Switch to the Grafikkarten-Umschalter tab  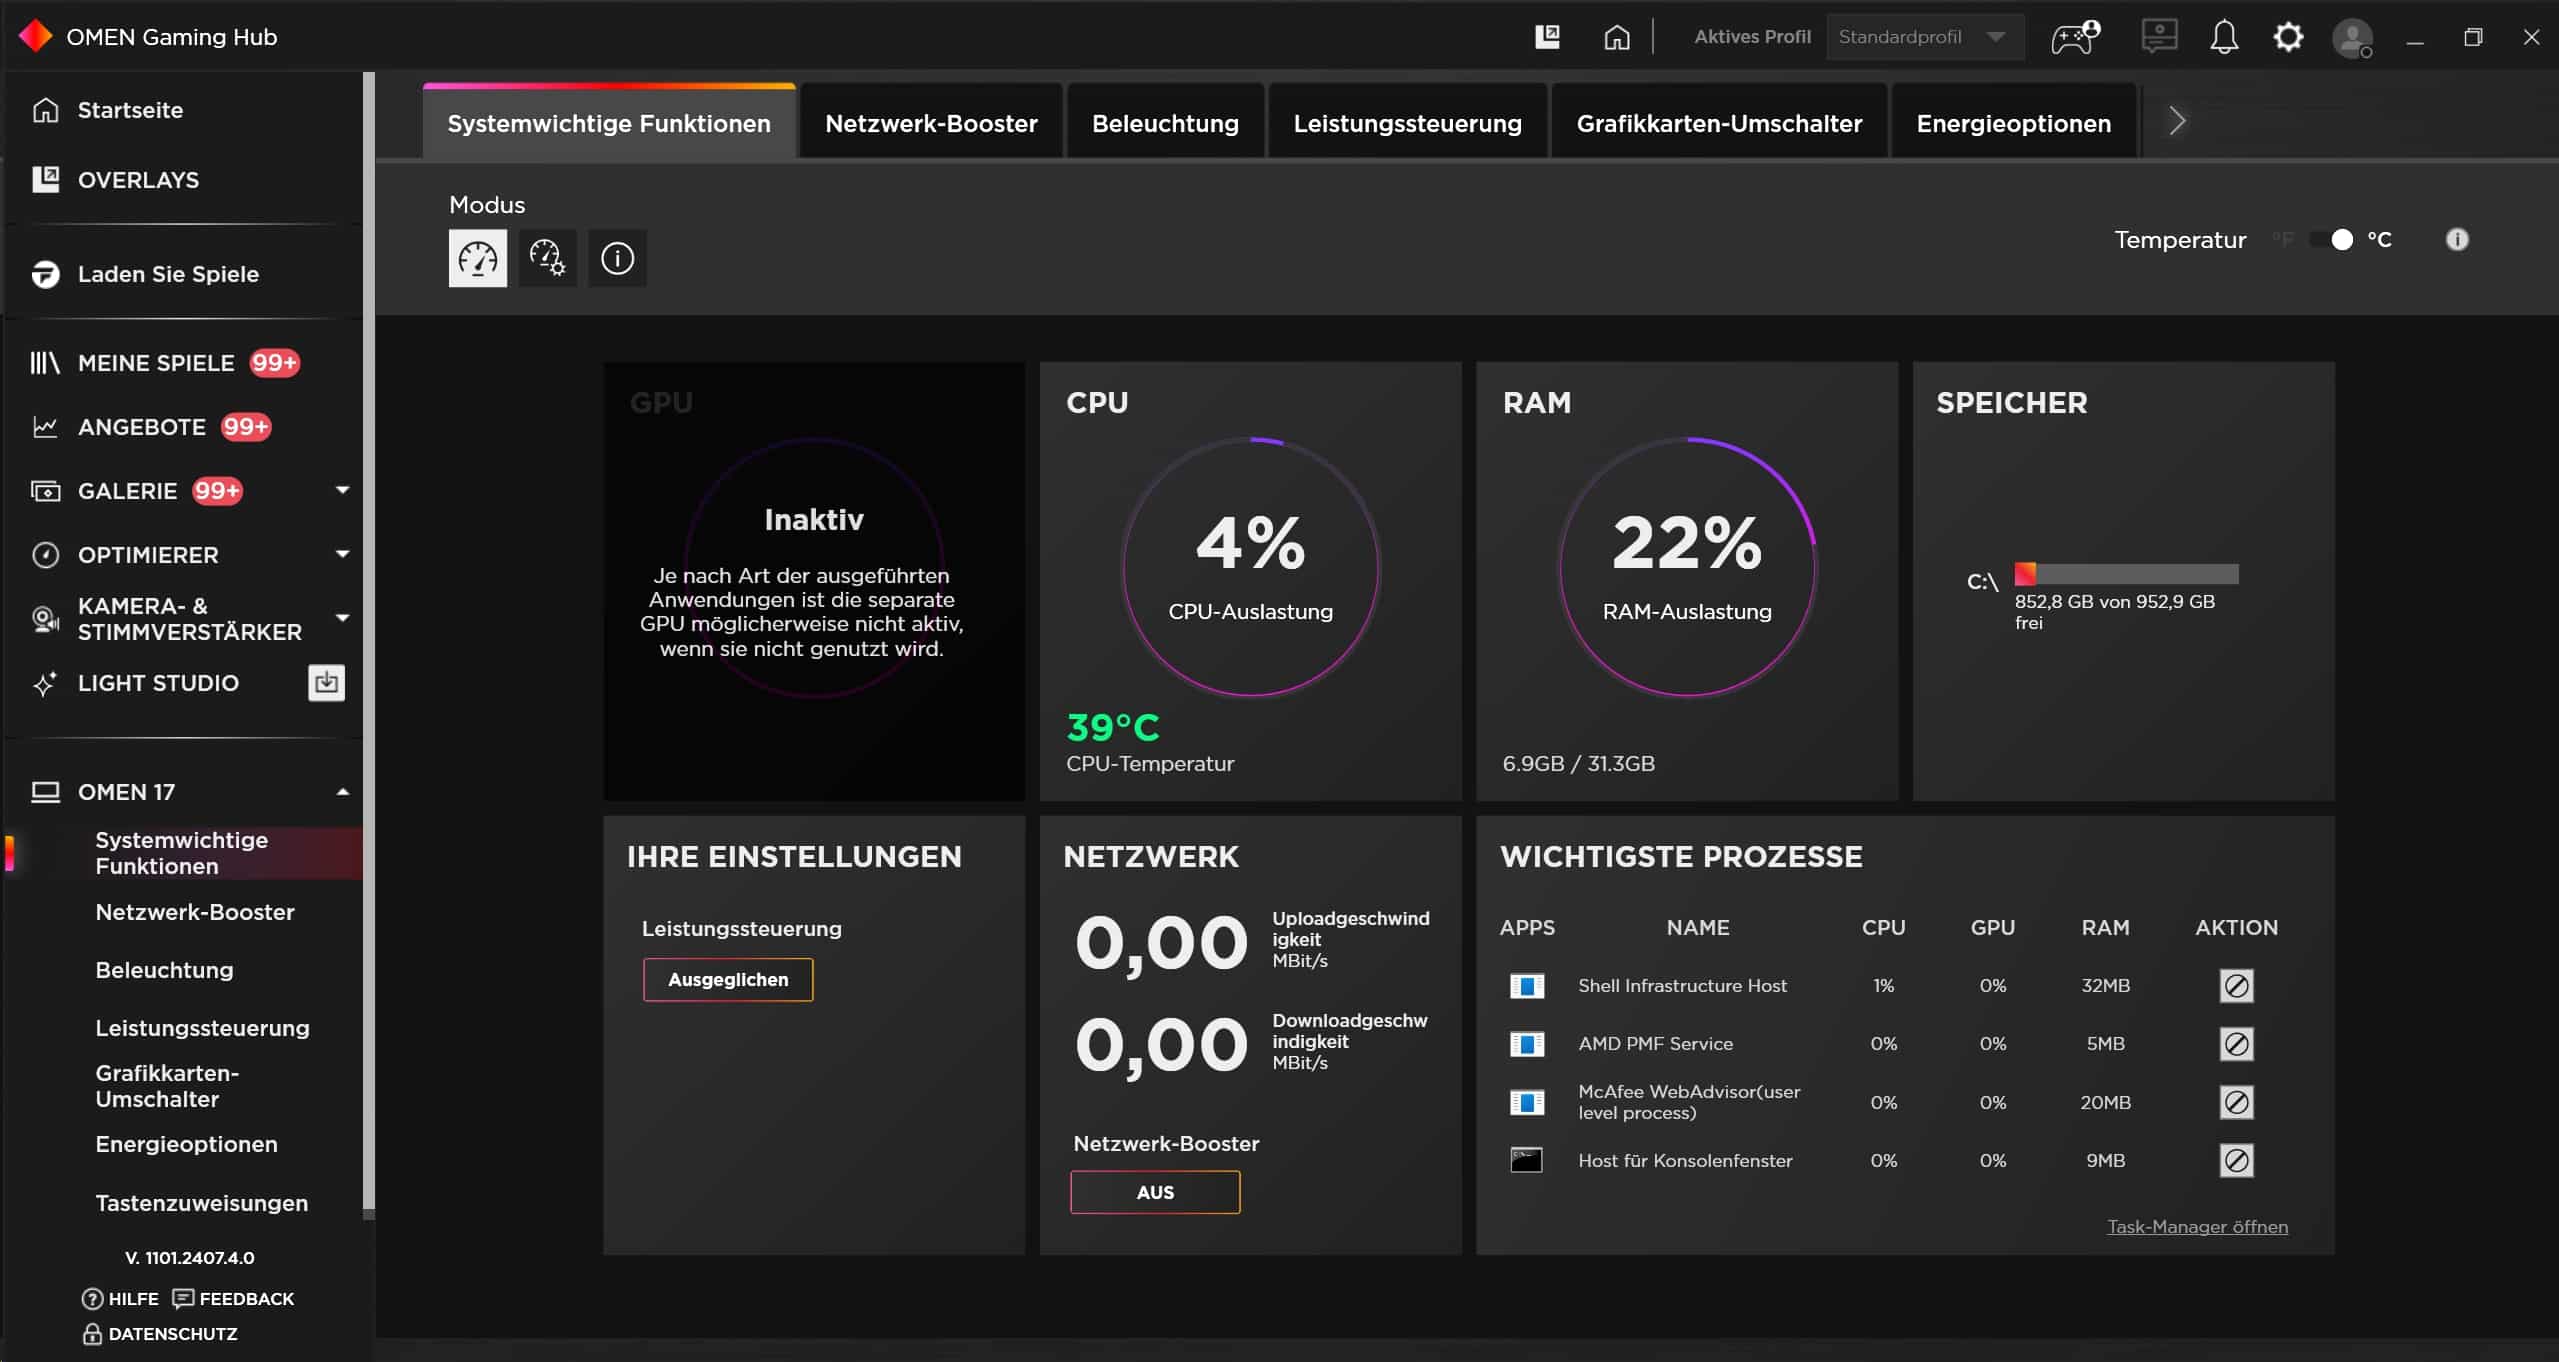click(1719, 123)
